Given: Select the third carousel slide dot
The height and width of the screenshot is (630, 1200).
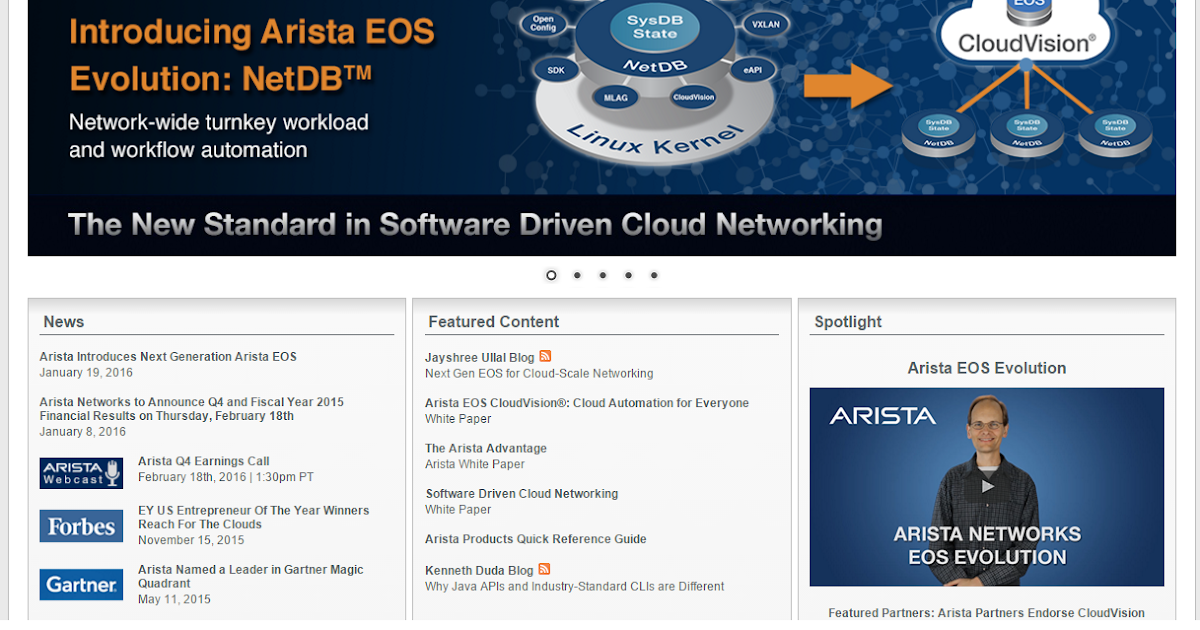Looking at the screenshot, I should (603, 275).
